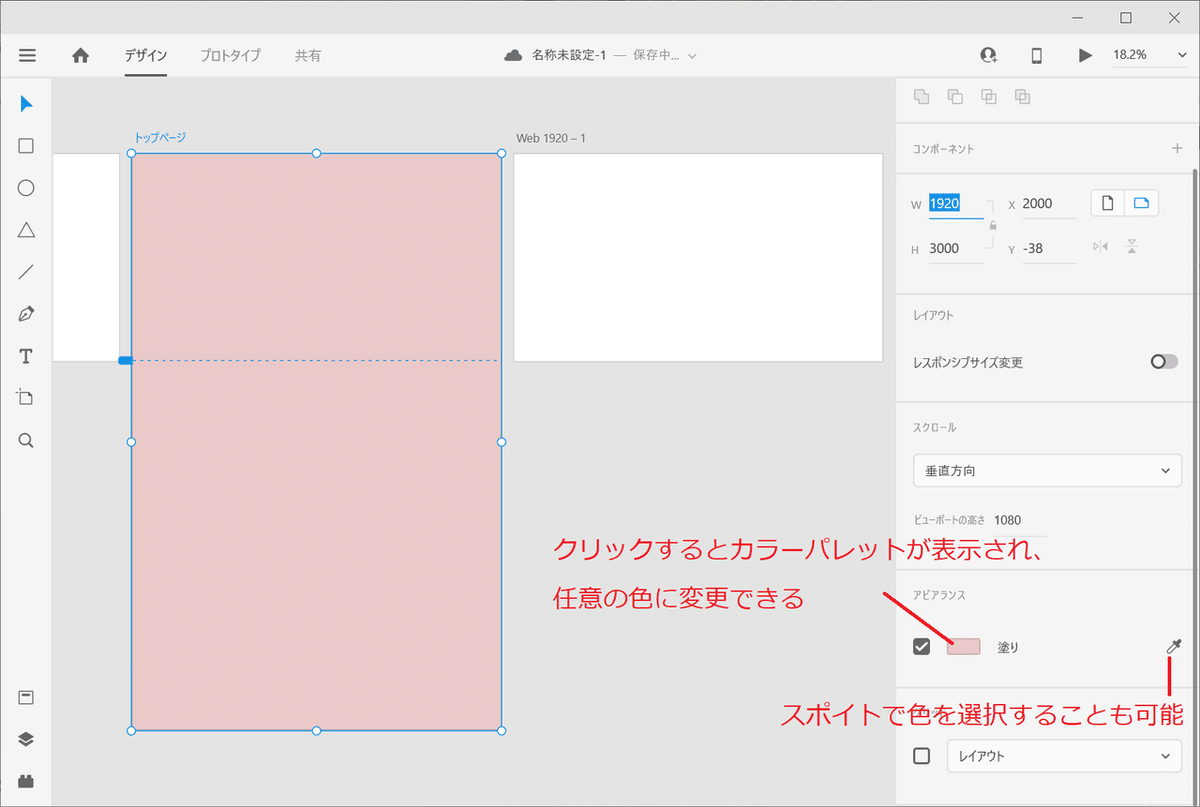The width and height of the screenshot is (1200, 807).
Task: Apply the Intersect boolean operation icon
Action: click(989, 97)
